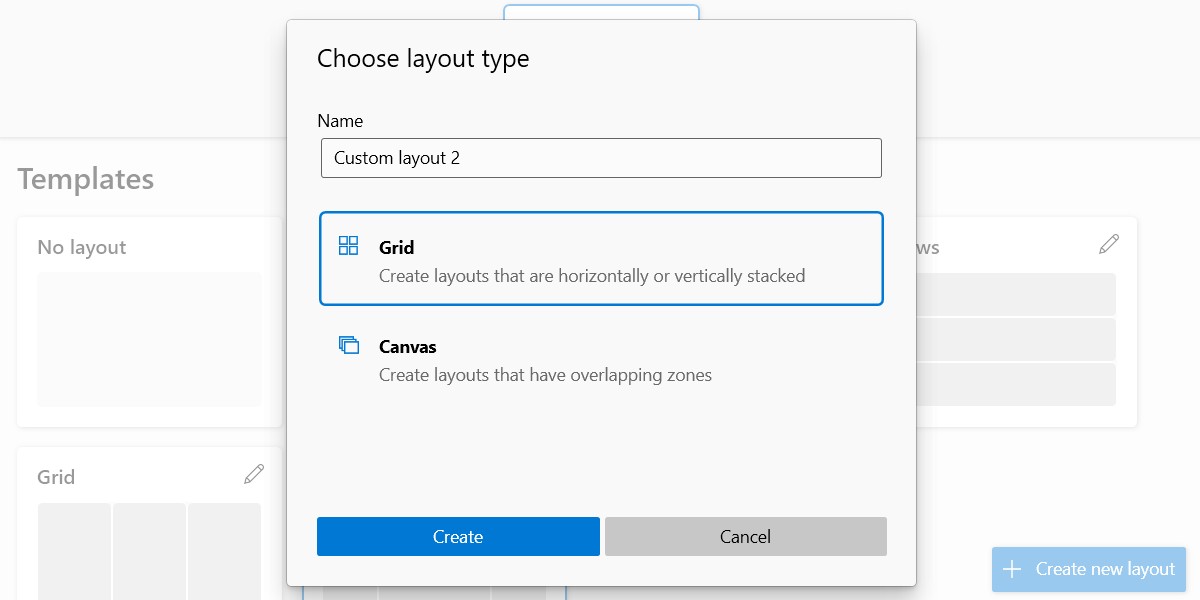This screenshot has width=1200, height=600.
Task: Focus the layout Name input field
Action: coord(601,158)
